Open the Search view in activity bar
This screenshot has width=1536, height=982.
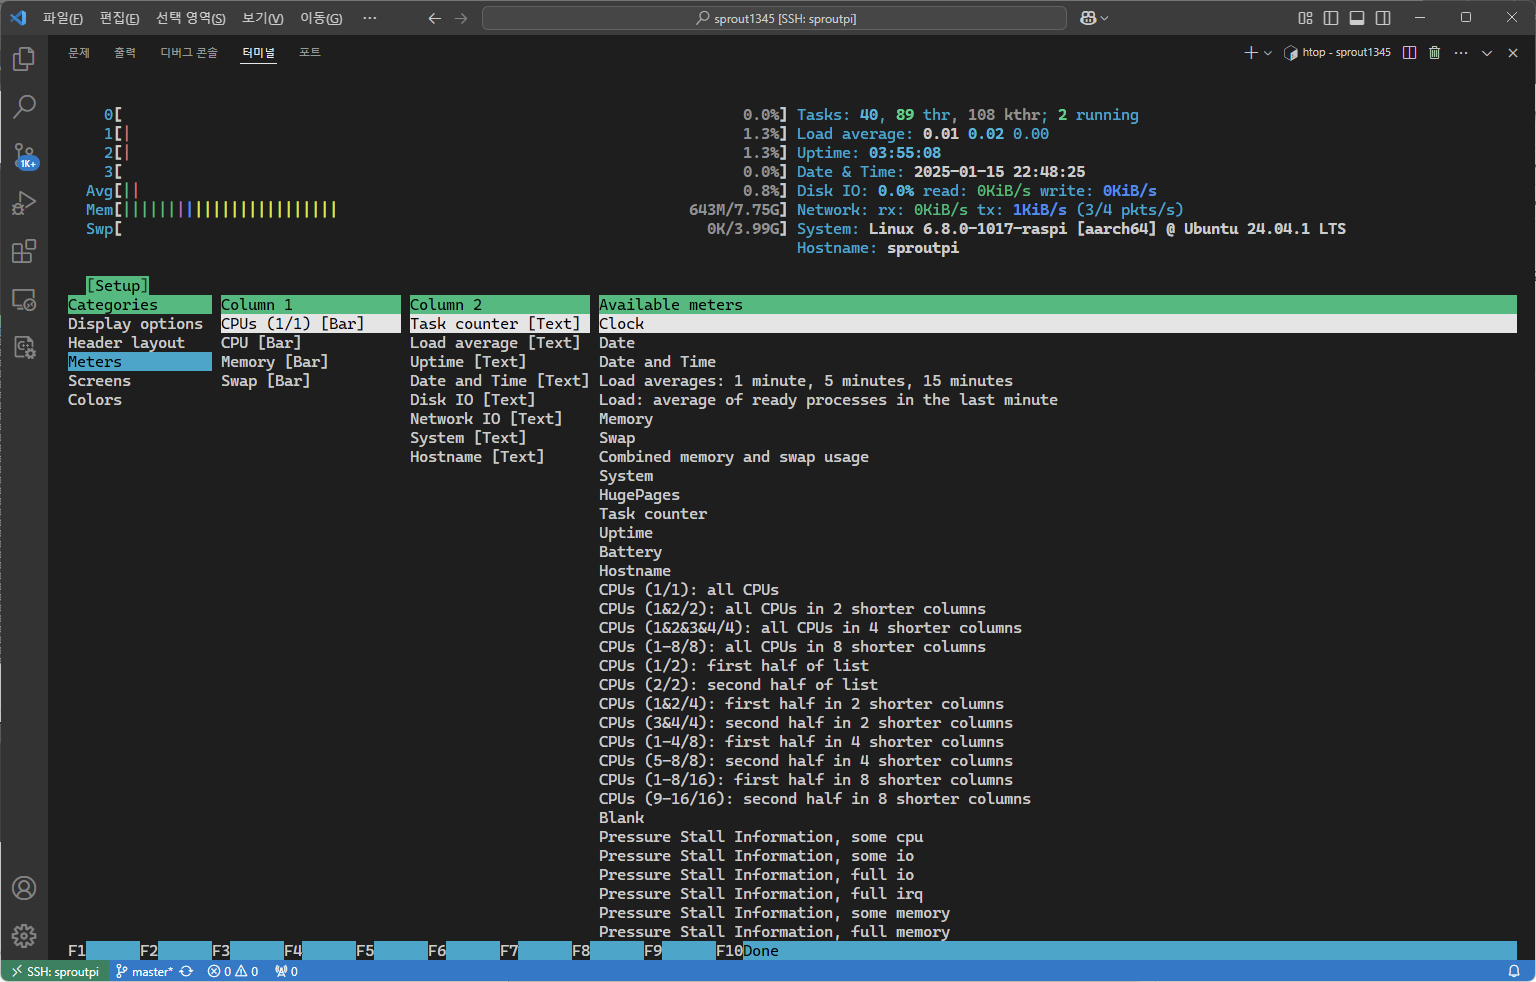pyautogui.click(x=24, y=106)
